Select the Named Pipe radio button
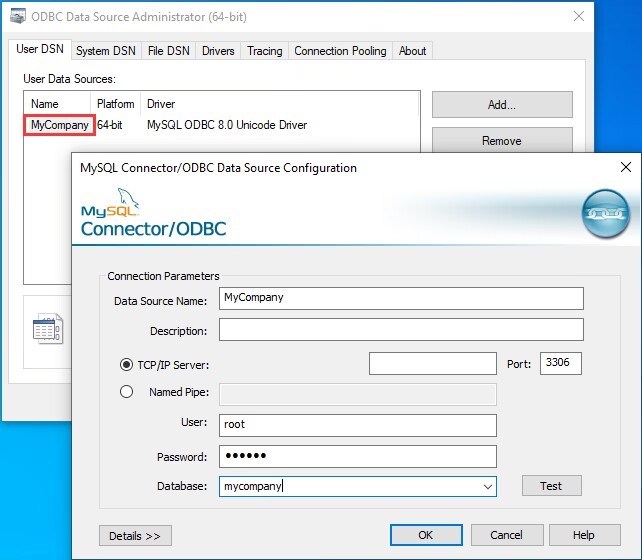Screen dimensions: 642x560 point(127,392)
